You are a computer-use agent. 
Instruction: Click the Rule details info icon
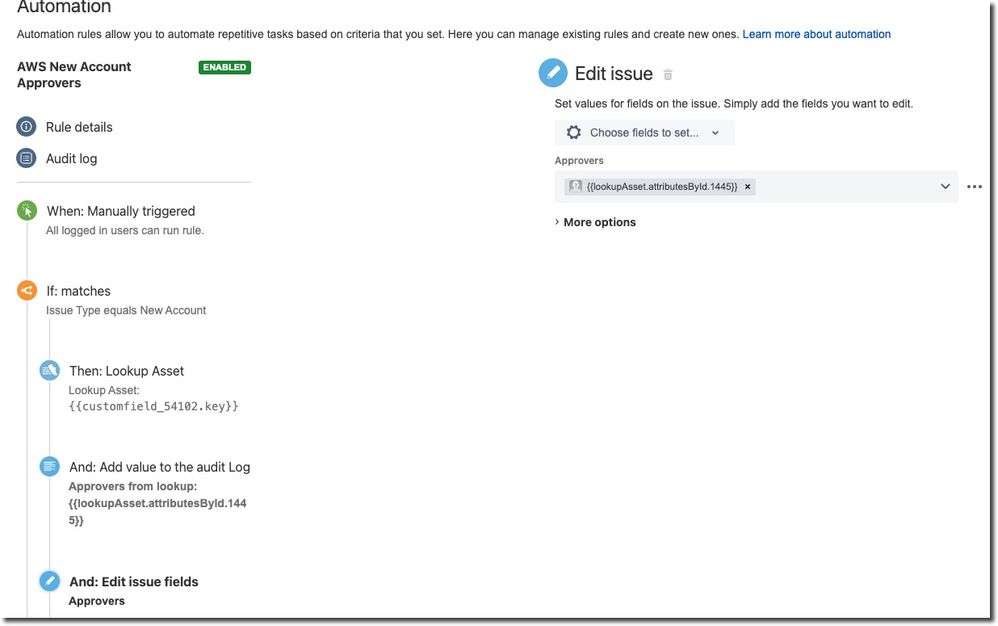[26, 127]
